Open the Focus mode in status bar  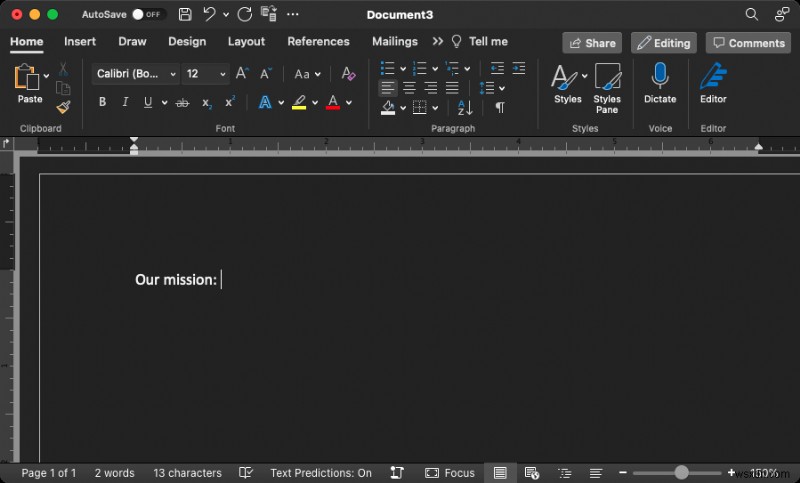click(x=449, y=473)
